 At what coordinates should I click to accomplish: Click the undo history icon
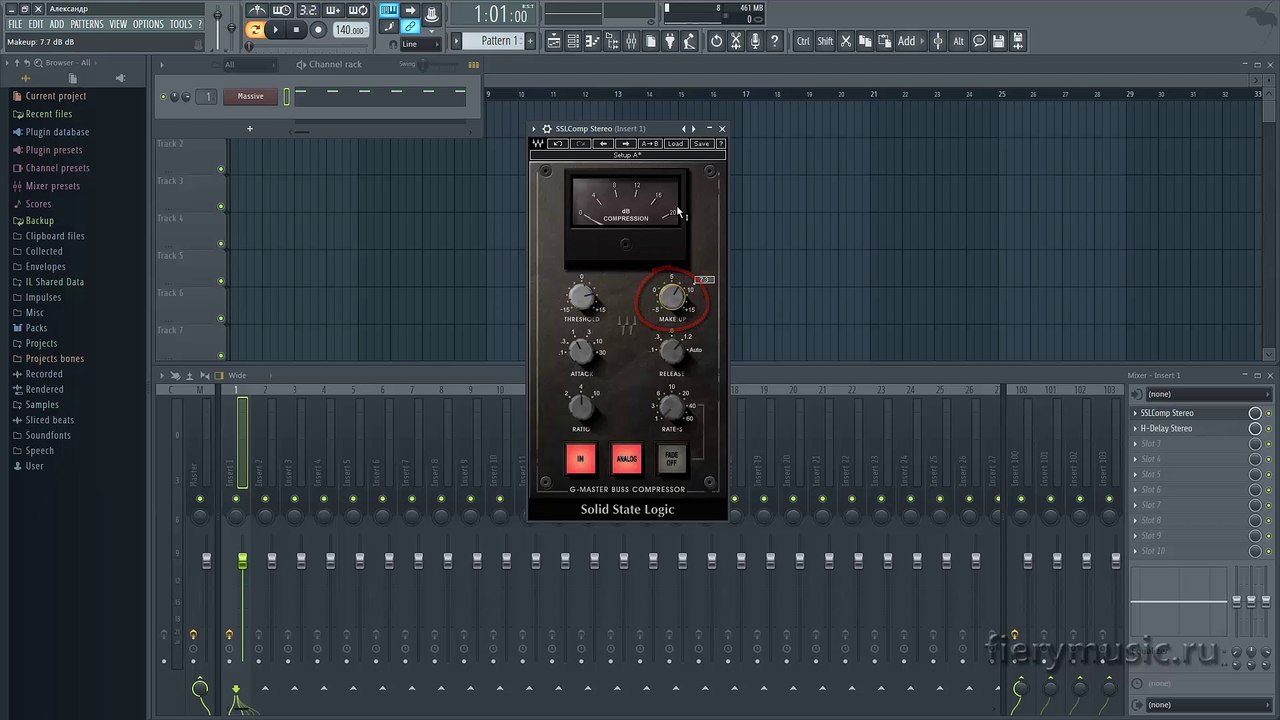click(716, 41)
